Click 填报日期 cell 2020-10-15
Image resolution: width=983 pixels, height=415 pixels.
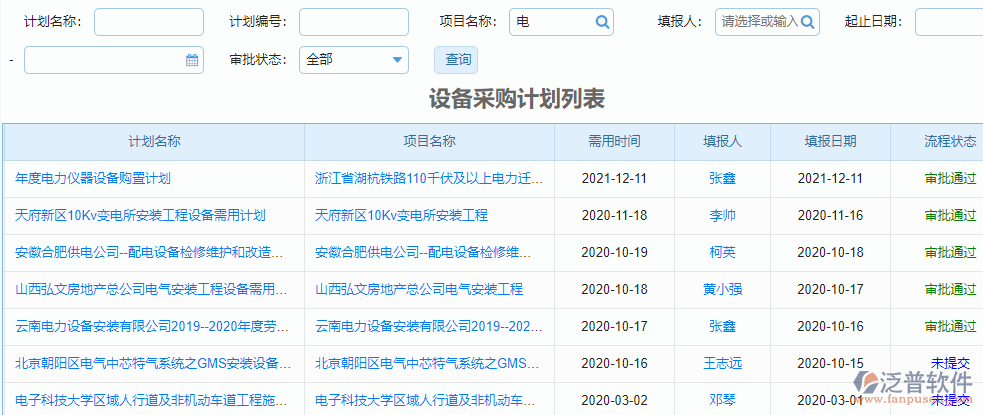coord(830,363)
